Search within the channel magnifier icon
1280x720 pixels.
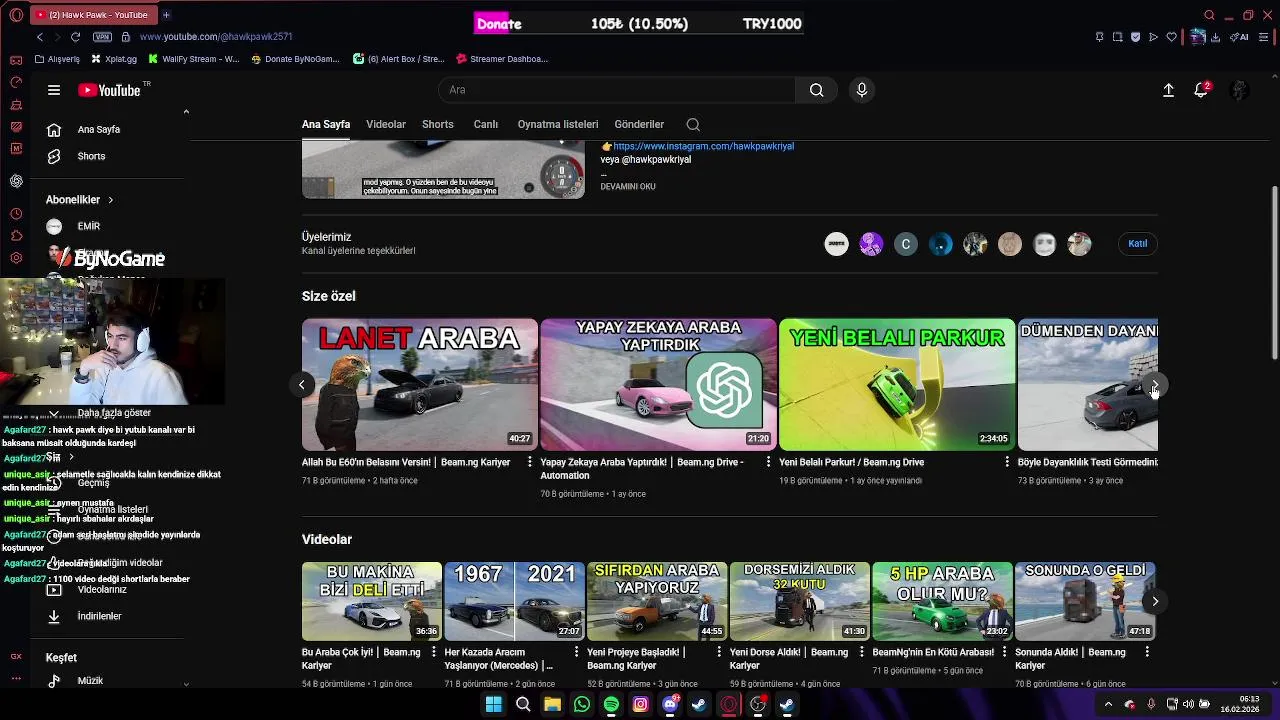693,125
